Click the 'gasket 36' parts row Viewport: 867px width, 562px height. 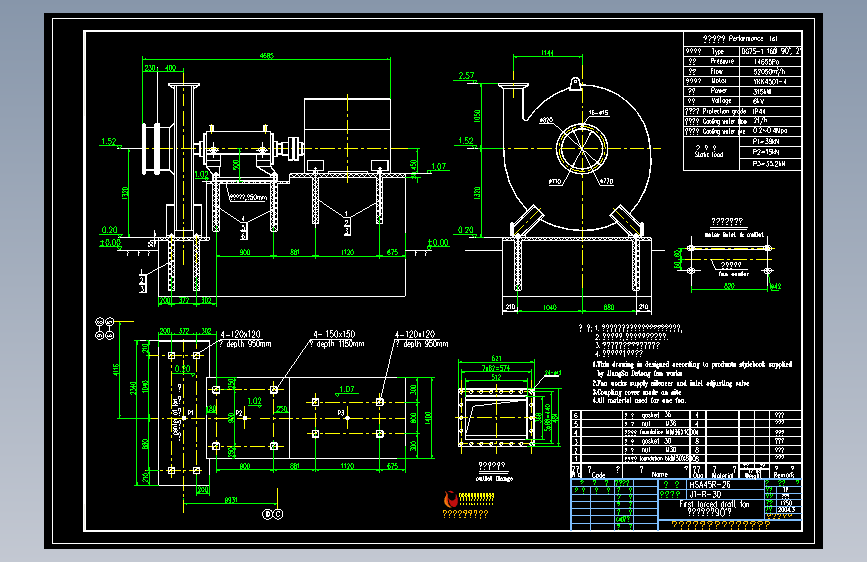coord(686,414)
